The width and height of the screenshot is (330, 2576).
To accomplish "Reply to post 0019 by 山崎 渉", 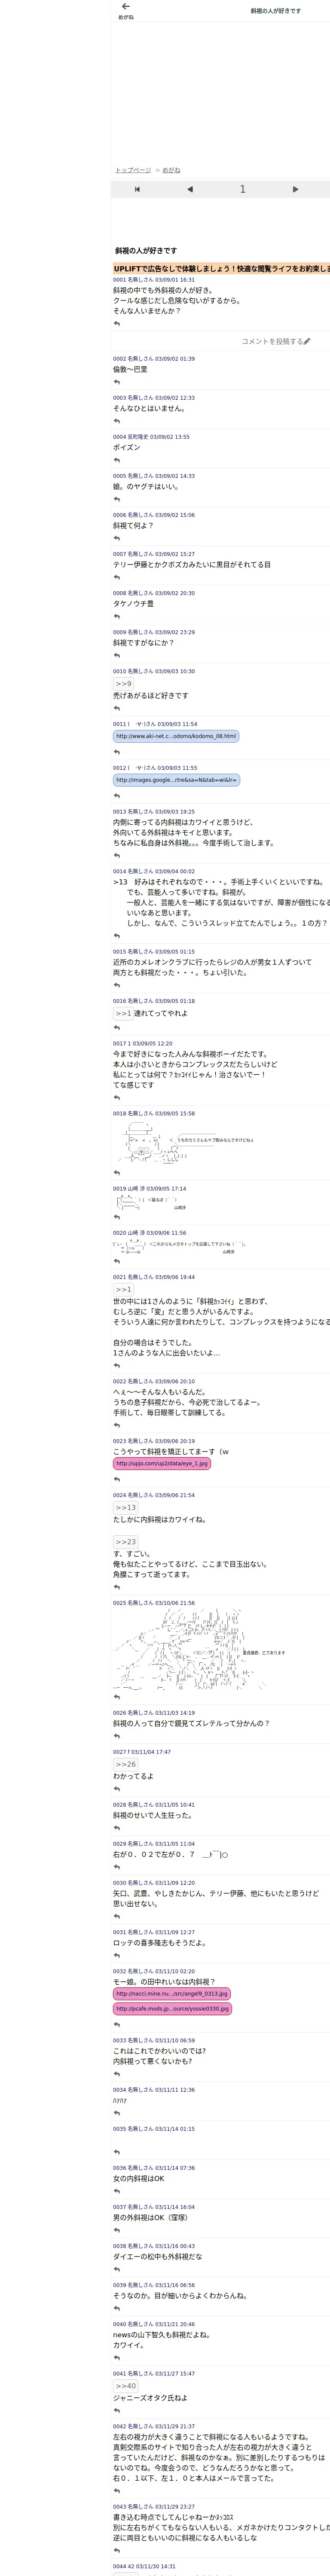I will [117, 1217].
